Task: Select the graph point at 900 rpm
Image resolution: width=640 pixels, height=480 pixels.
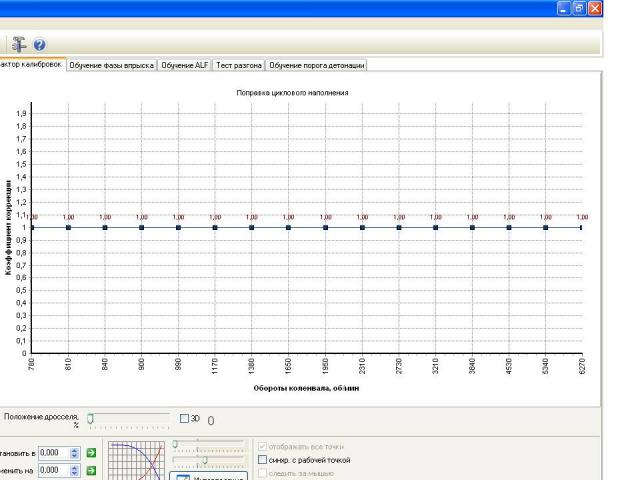Action: pos(142,228)
